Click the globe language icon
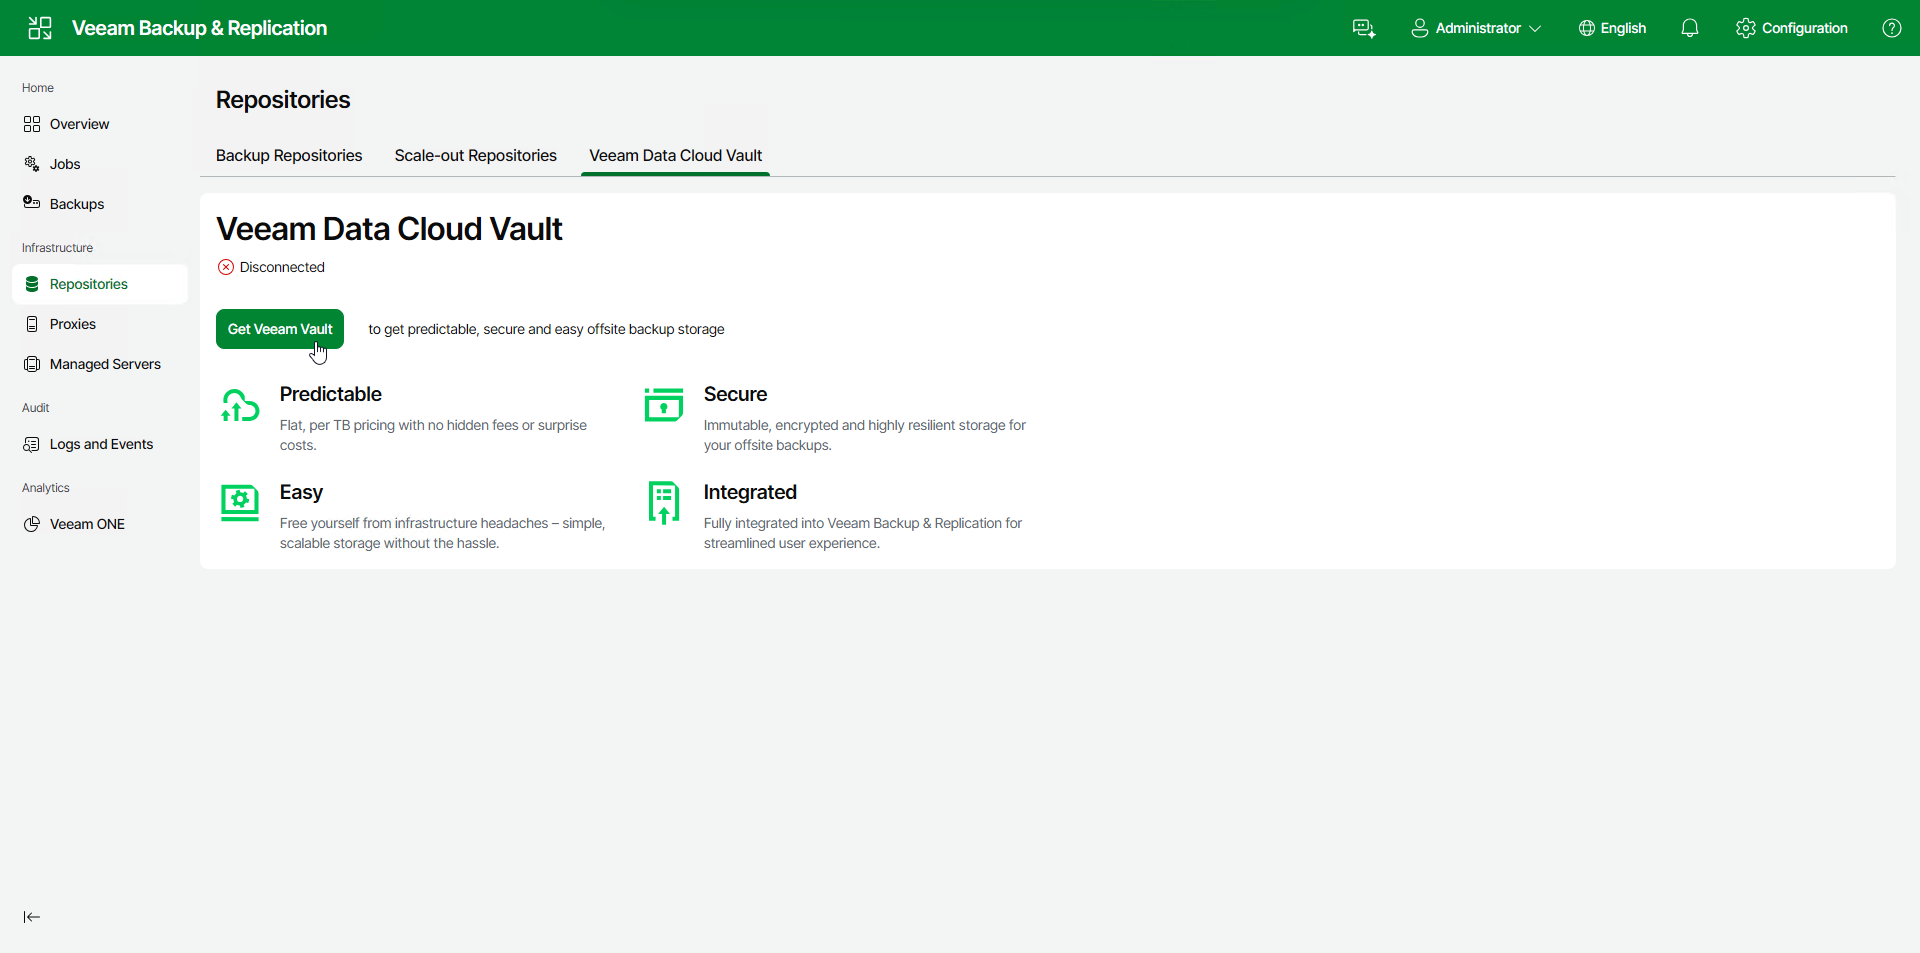 (1587, 28)
